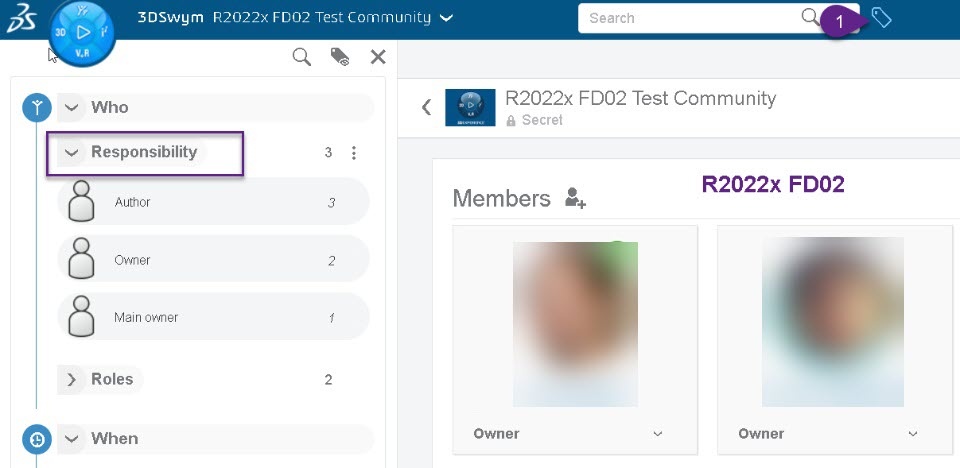Collapse the Responsibility group
The image size is (960, 468).
click(71, 153)
